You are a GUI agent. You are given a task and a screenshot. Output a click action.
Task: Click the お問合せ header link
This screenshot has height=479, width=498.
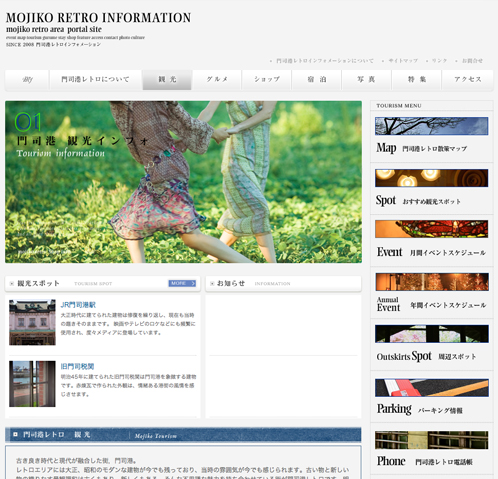point(472,61)
